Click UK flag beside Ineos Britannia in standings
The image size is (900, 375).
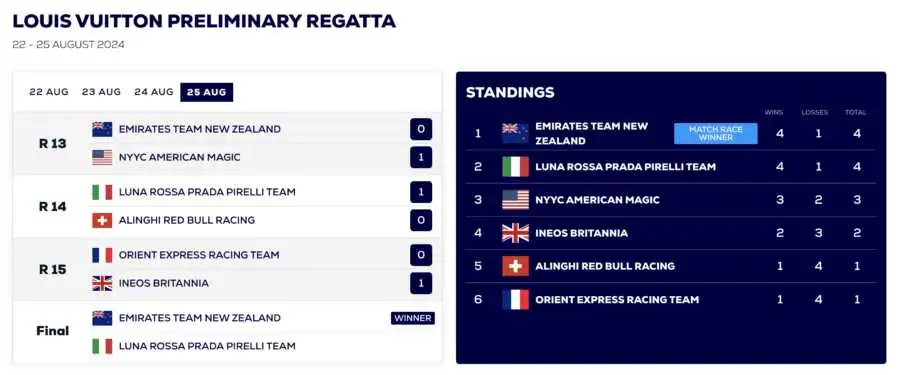515,233
